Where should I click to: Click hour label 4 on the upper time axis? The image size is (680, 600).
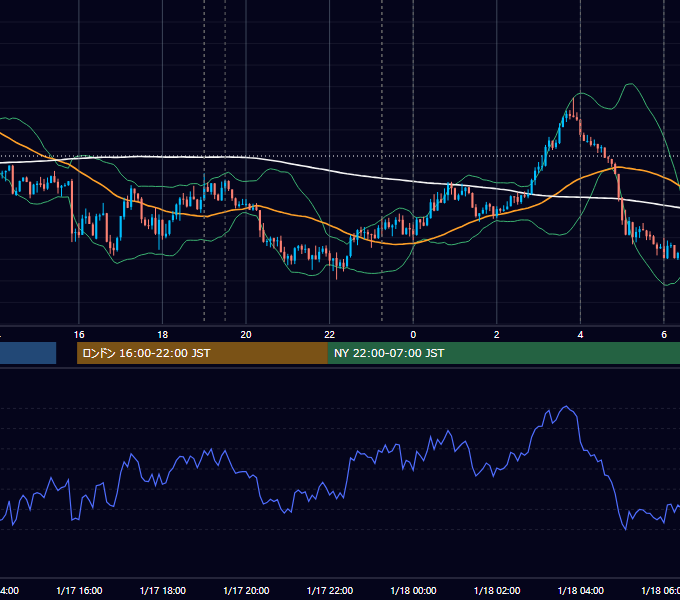click(x=580, y=335)
